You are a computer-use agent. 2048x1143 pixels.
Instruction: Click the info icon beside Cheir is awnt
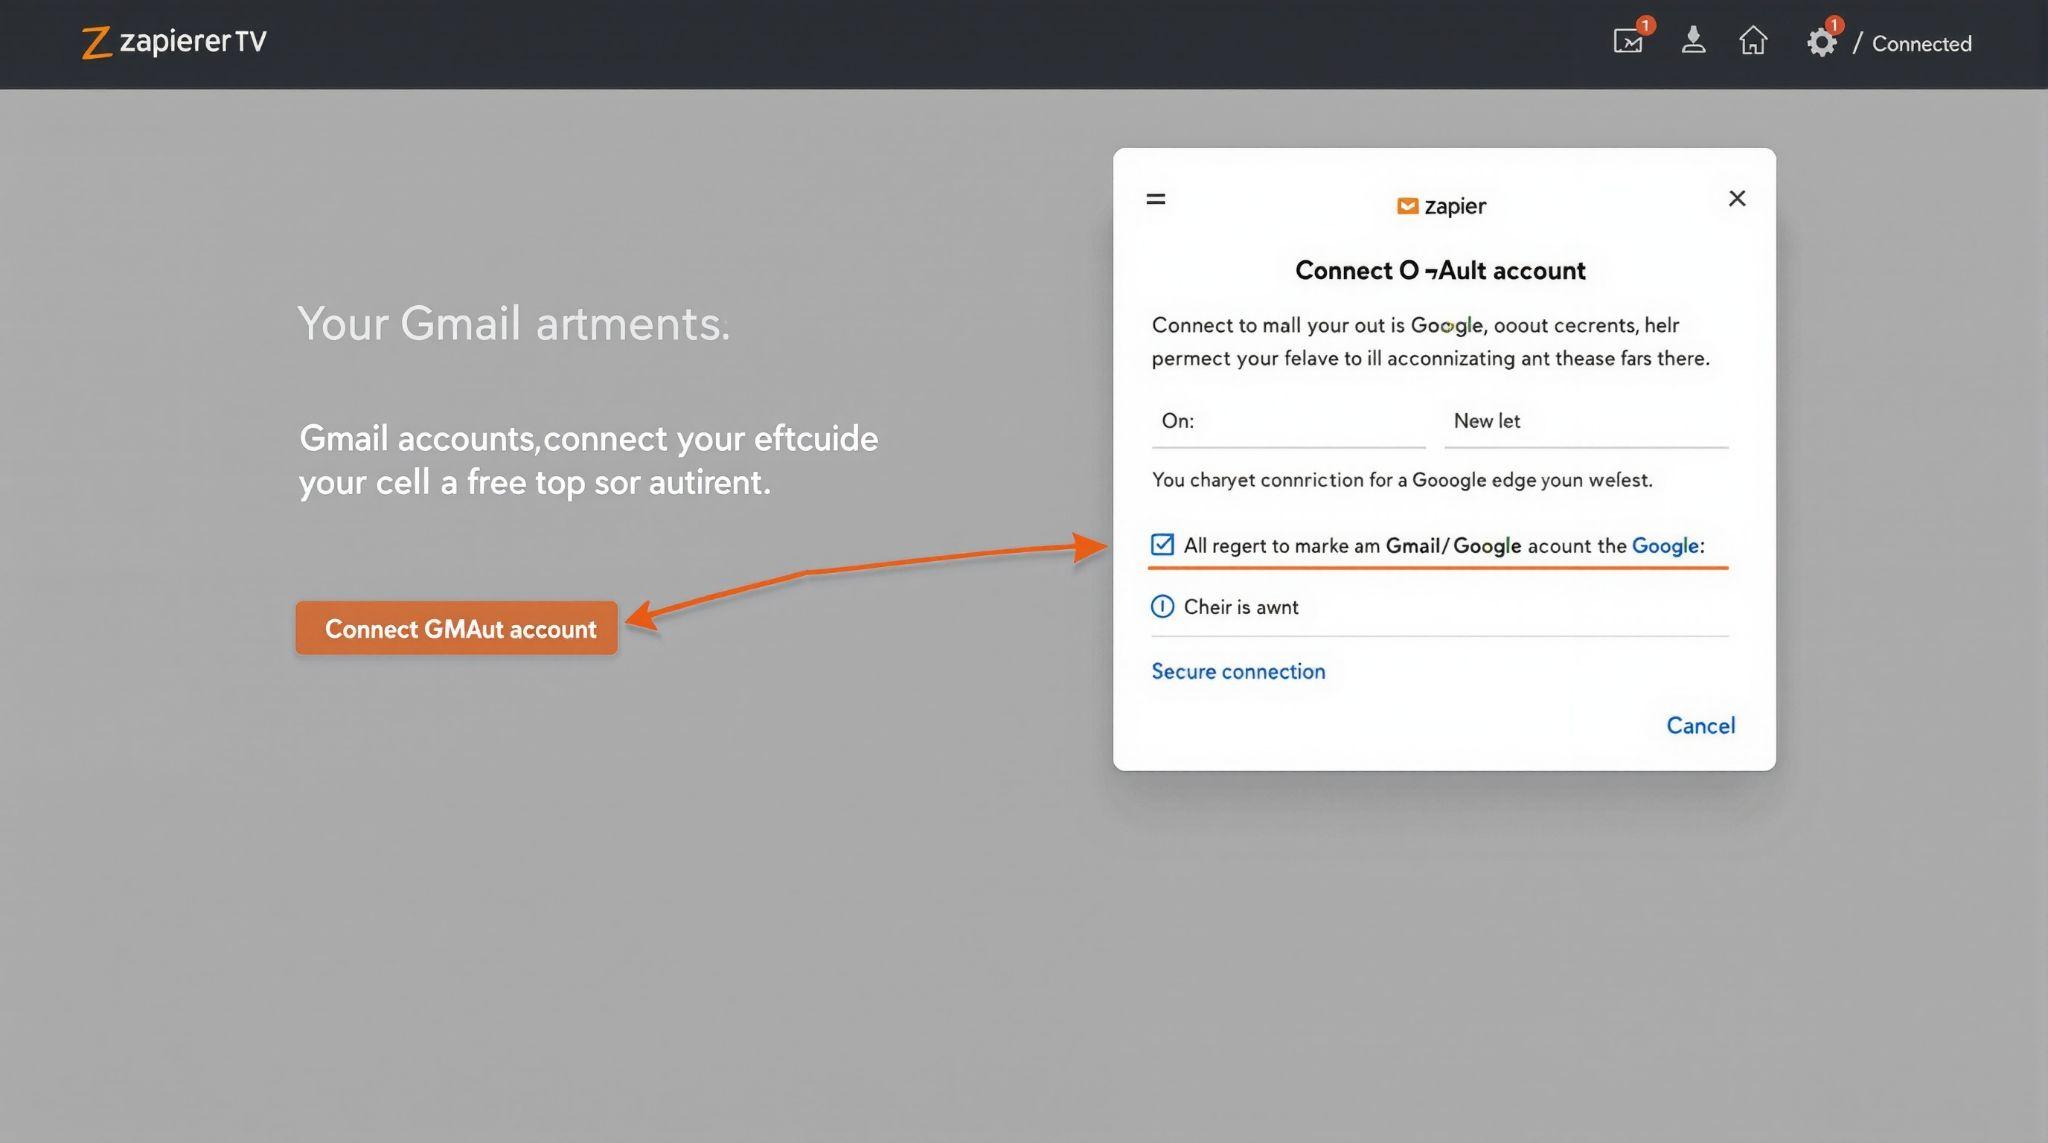click(1162, 607)
